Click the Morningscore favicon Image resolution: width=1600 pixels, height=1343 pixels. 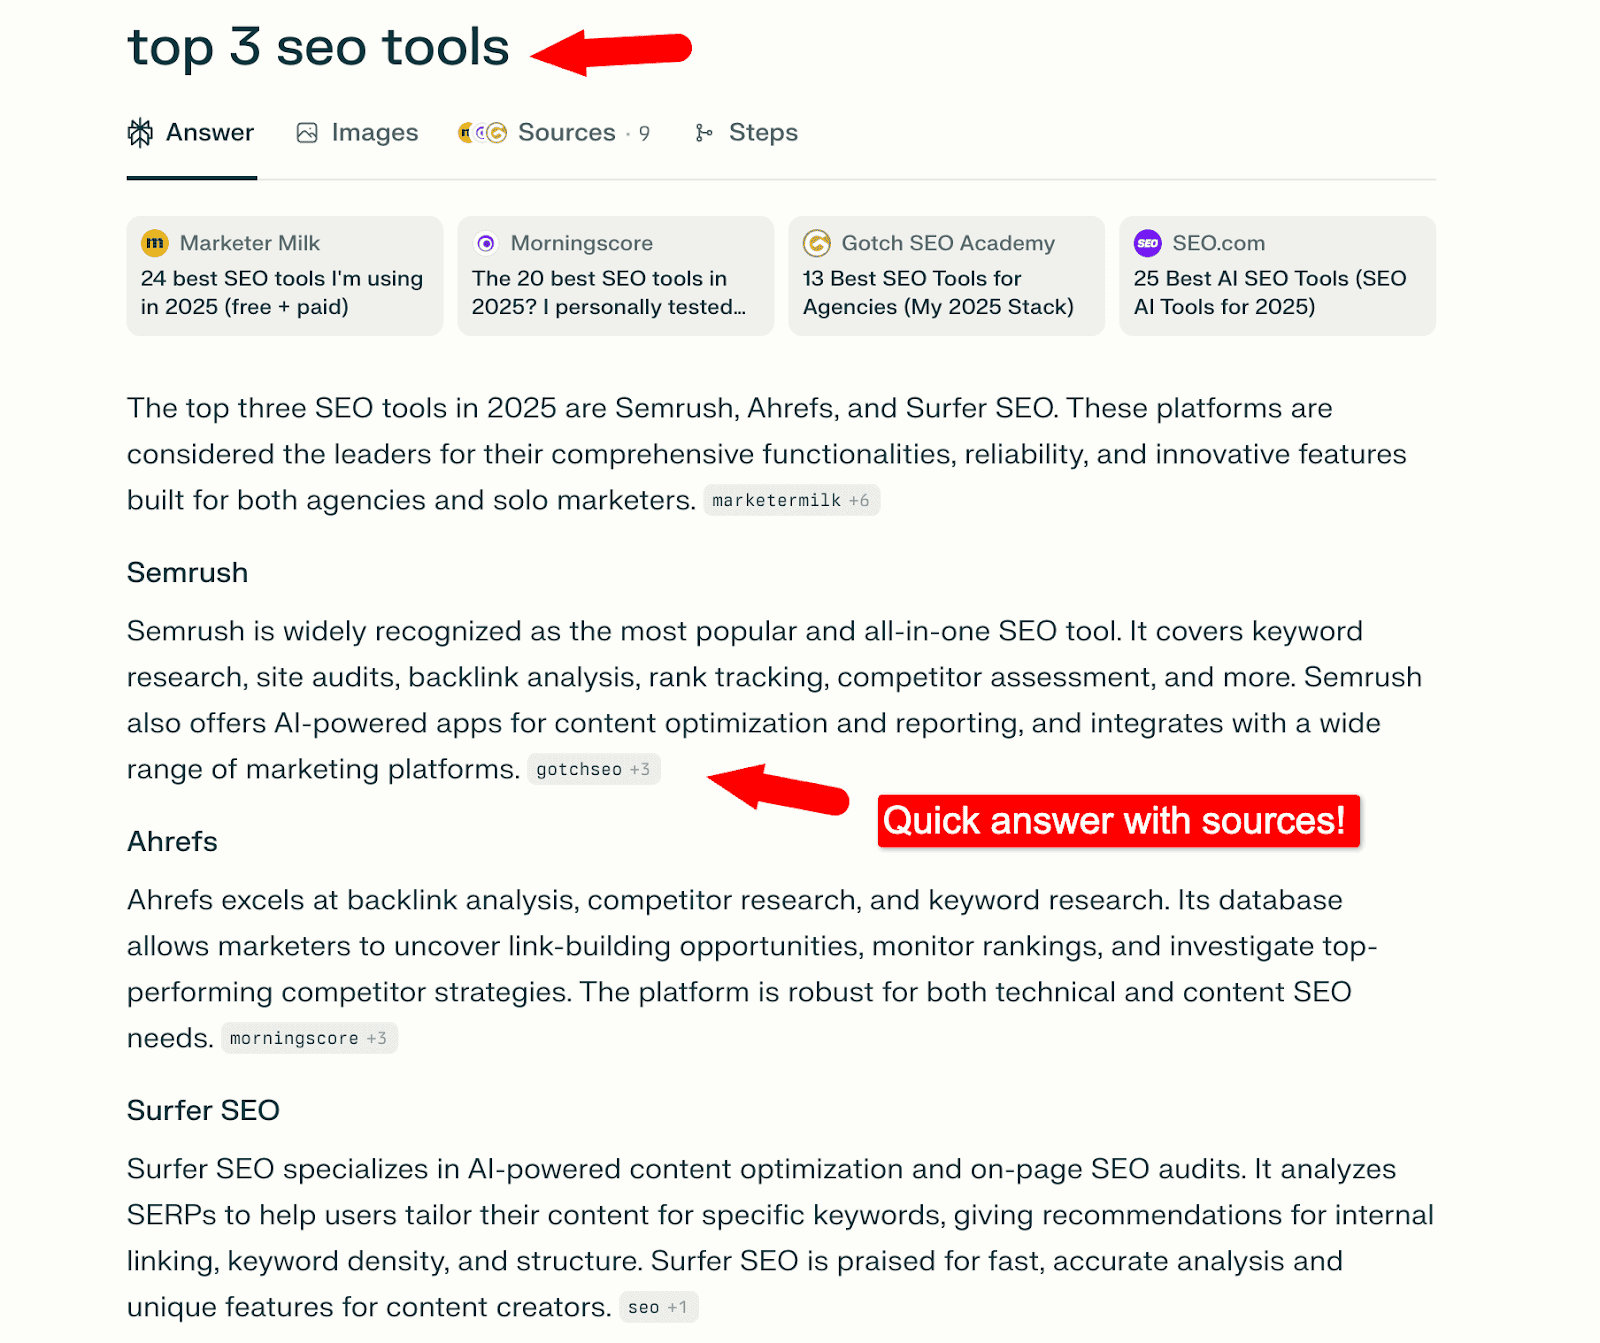click(486, 243)
